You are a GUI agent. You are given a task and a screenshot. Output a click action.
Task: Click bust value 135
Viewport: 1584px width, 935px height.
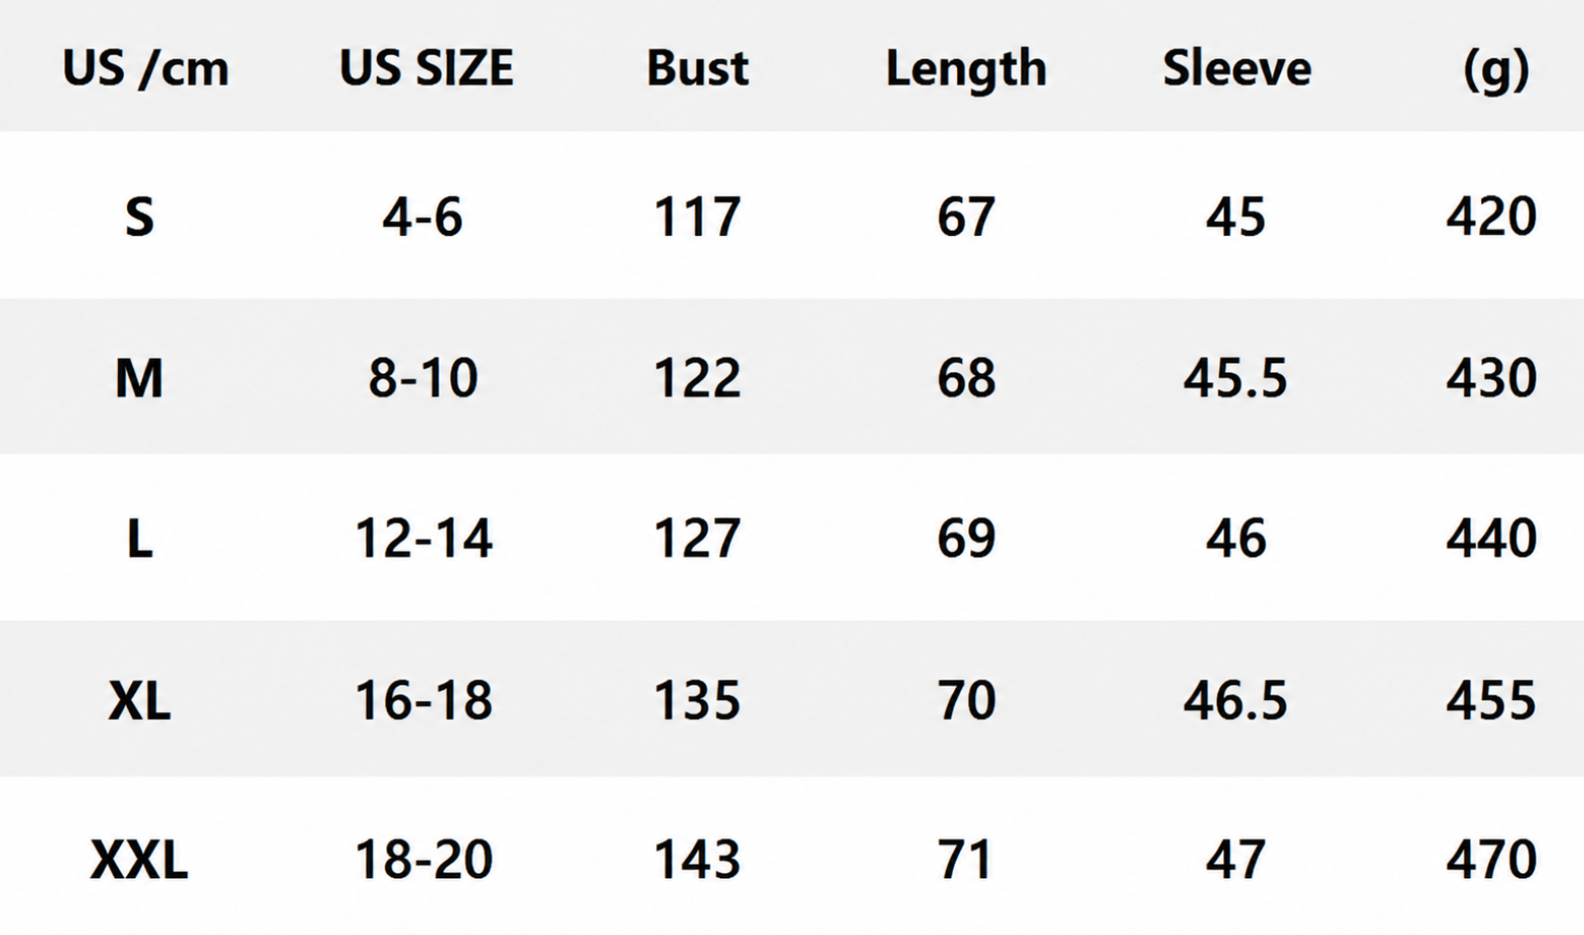click(x=697, y=700)
